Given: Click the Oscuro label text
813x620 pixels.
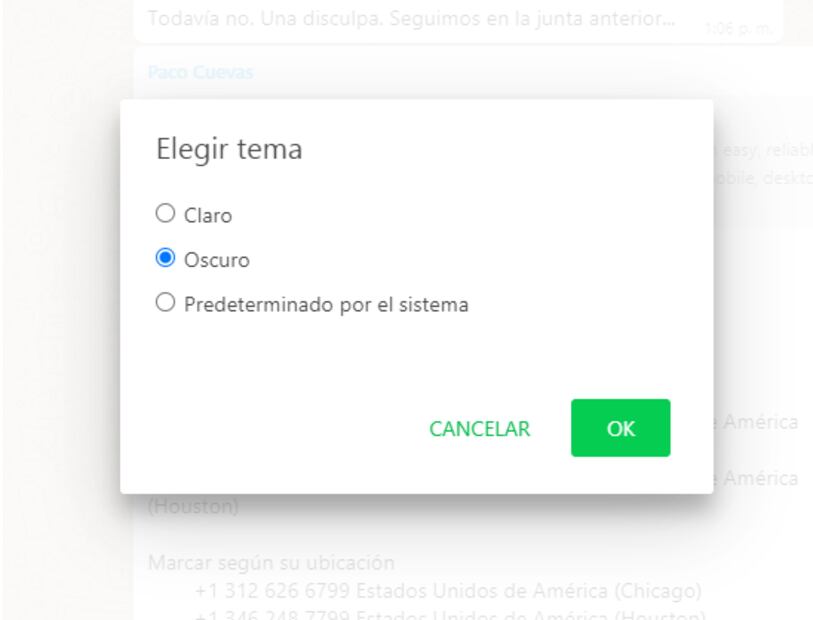Looking at the screenshot, I should 217,260.
